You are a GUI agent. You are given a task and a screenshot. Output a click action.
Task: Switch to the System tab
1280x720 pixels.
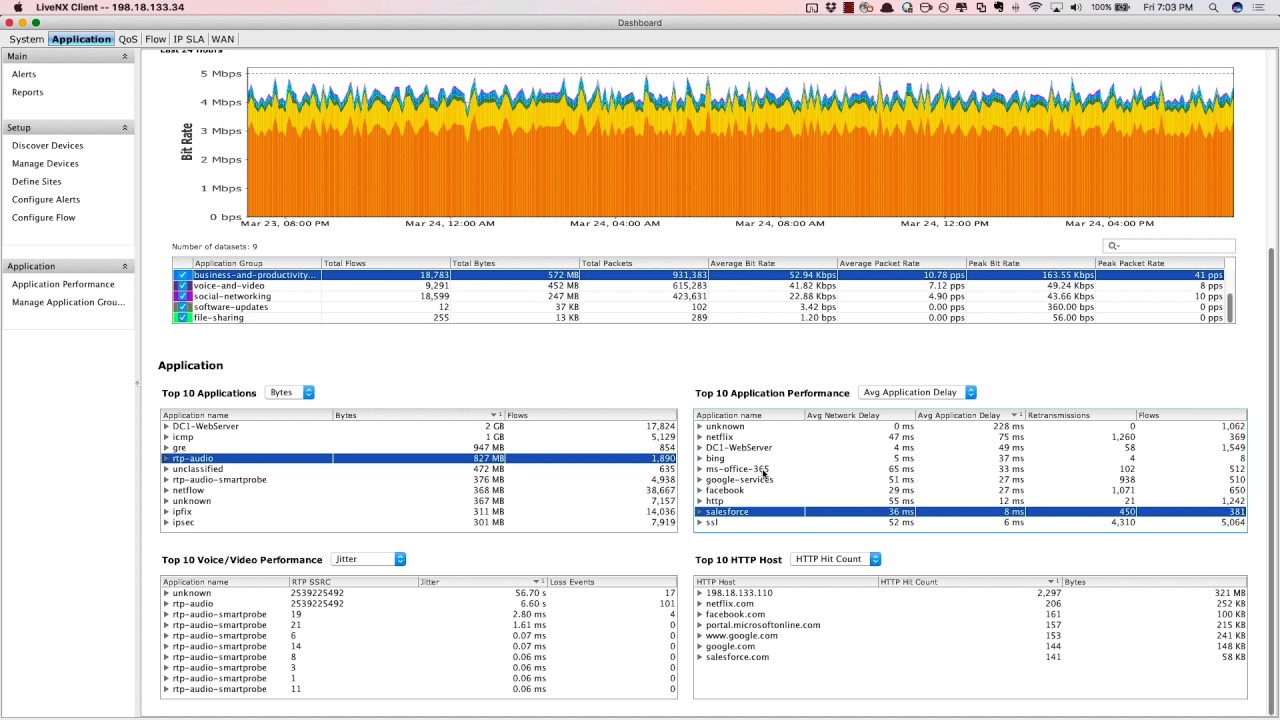(x=27, y=39)
